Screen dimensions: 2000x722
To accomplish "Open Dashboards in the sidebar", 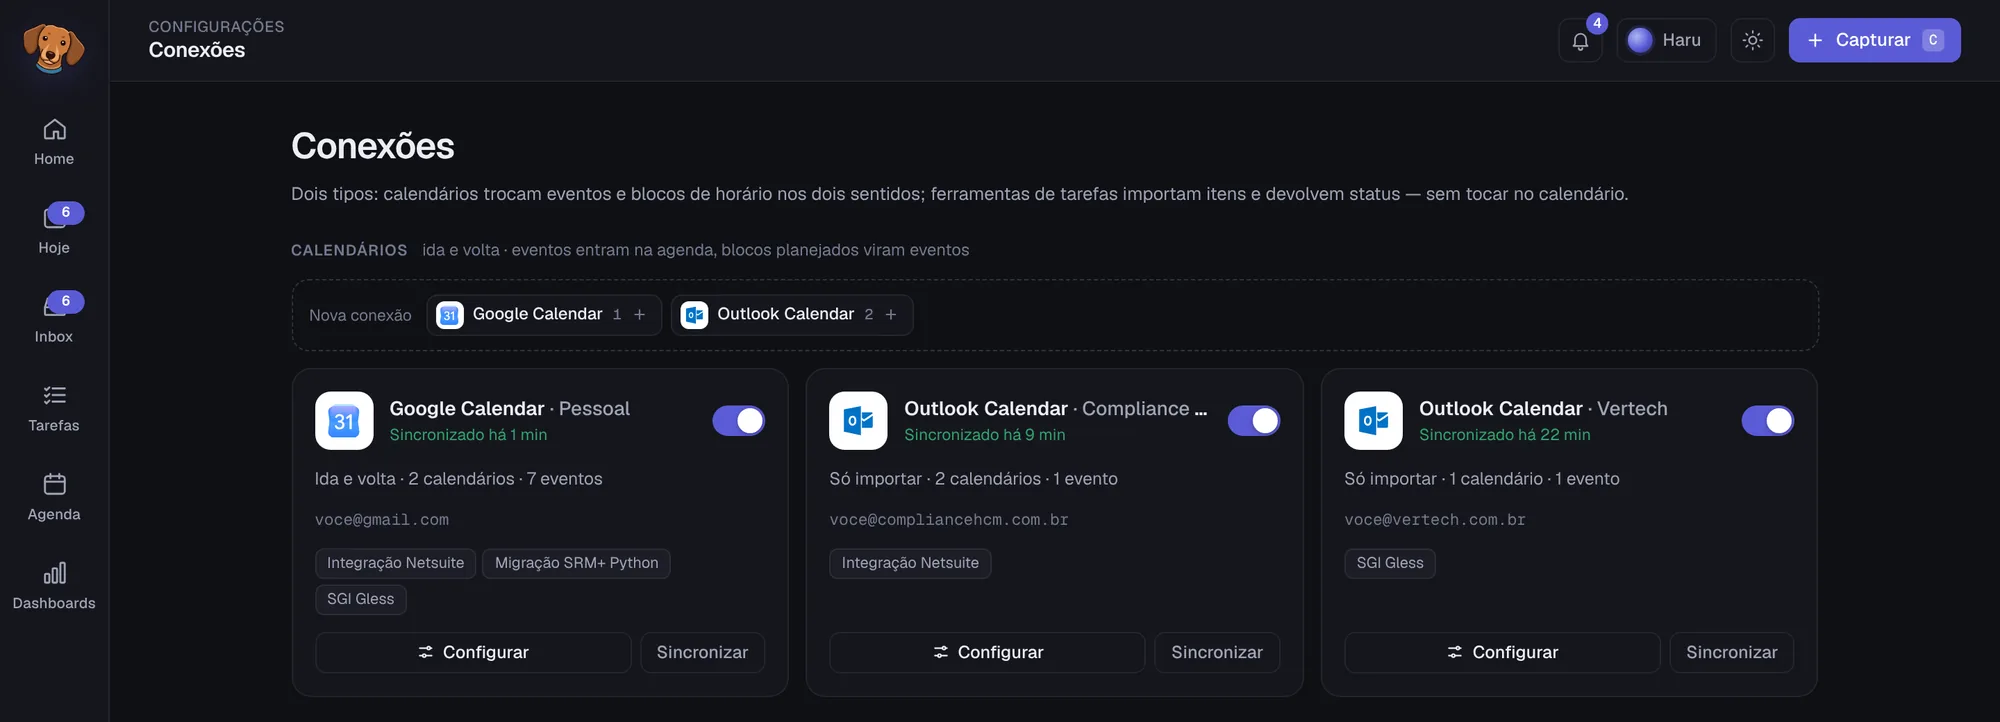I will click(54, 587).
